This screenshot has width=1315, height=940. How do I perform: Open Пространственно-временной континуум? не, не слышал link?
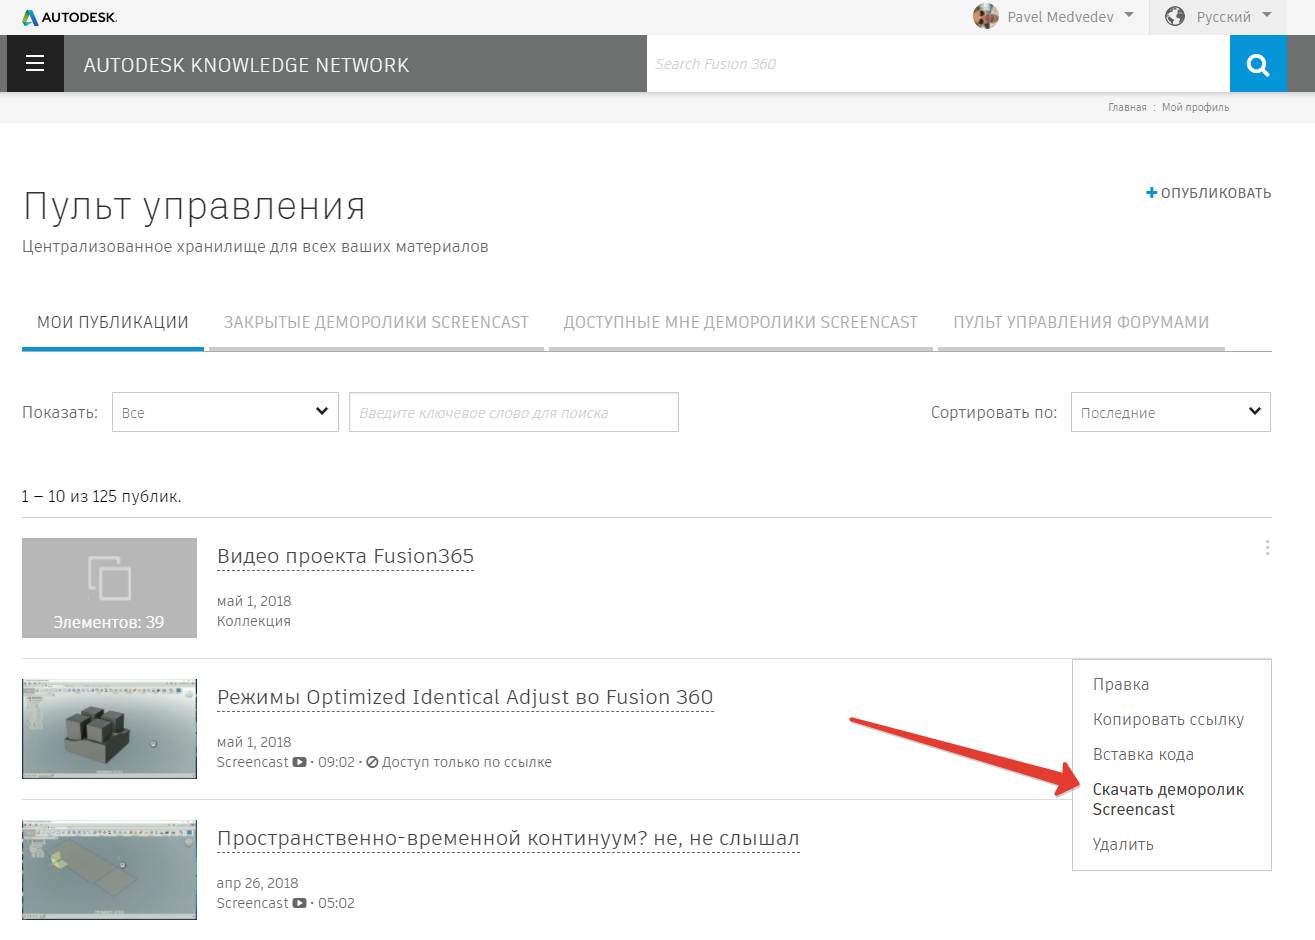click(x=508, y=839)
